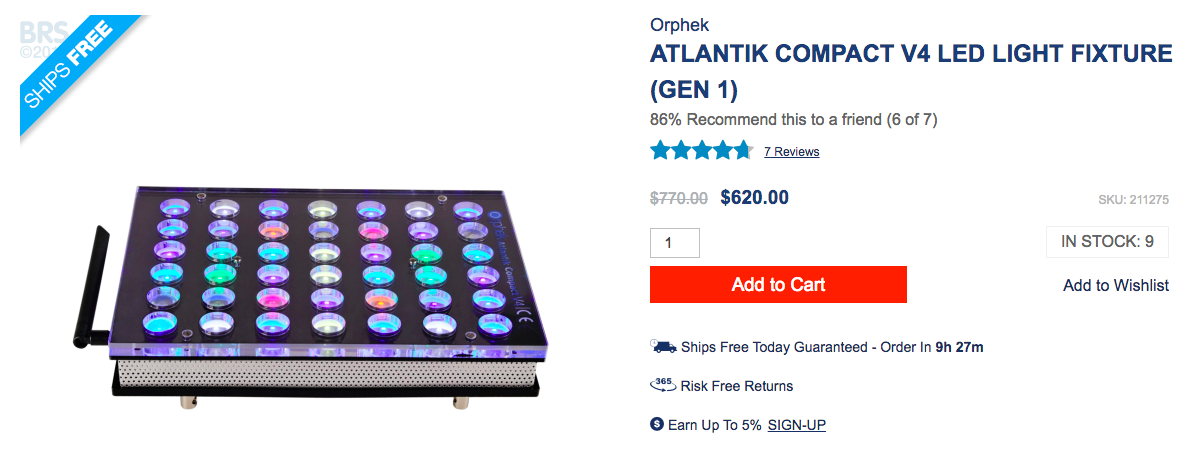The image size is (1186, 463).
Task: Click the 86% Recommend this text
Action: tap(793, 120)
